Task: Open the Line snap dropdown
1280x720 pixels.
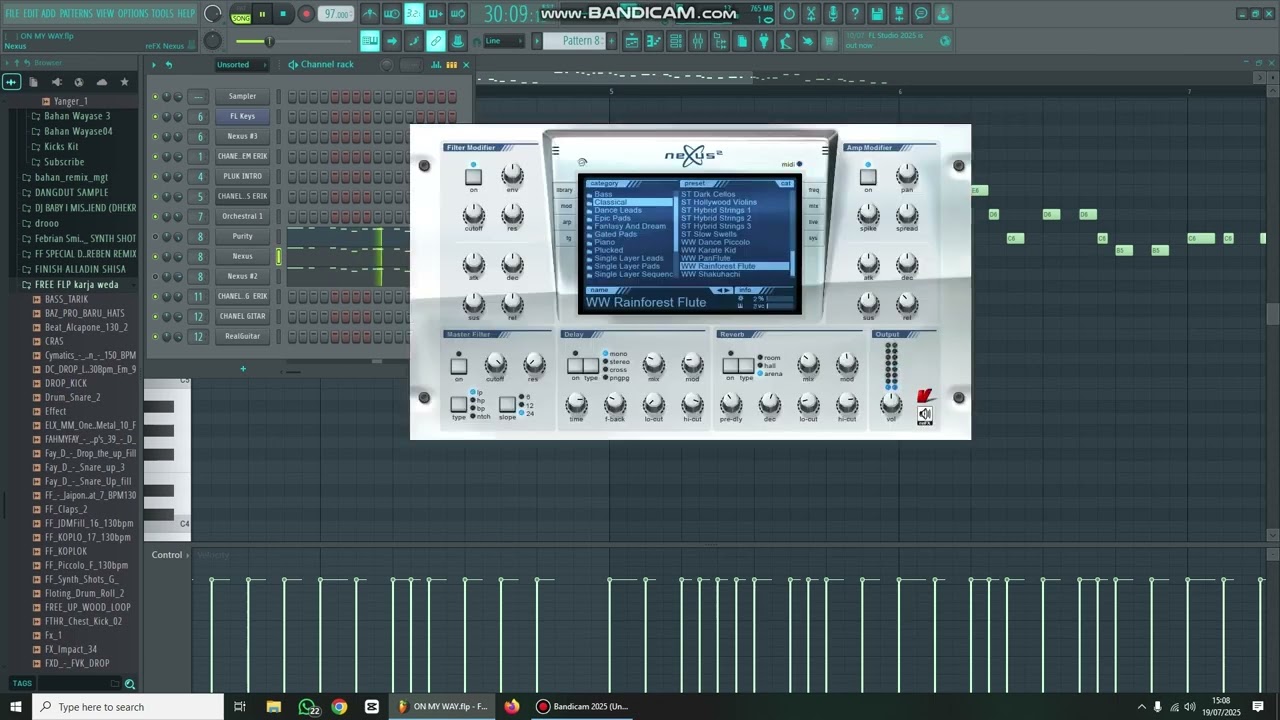Action: pyautogui.click(x=504, y=41)
